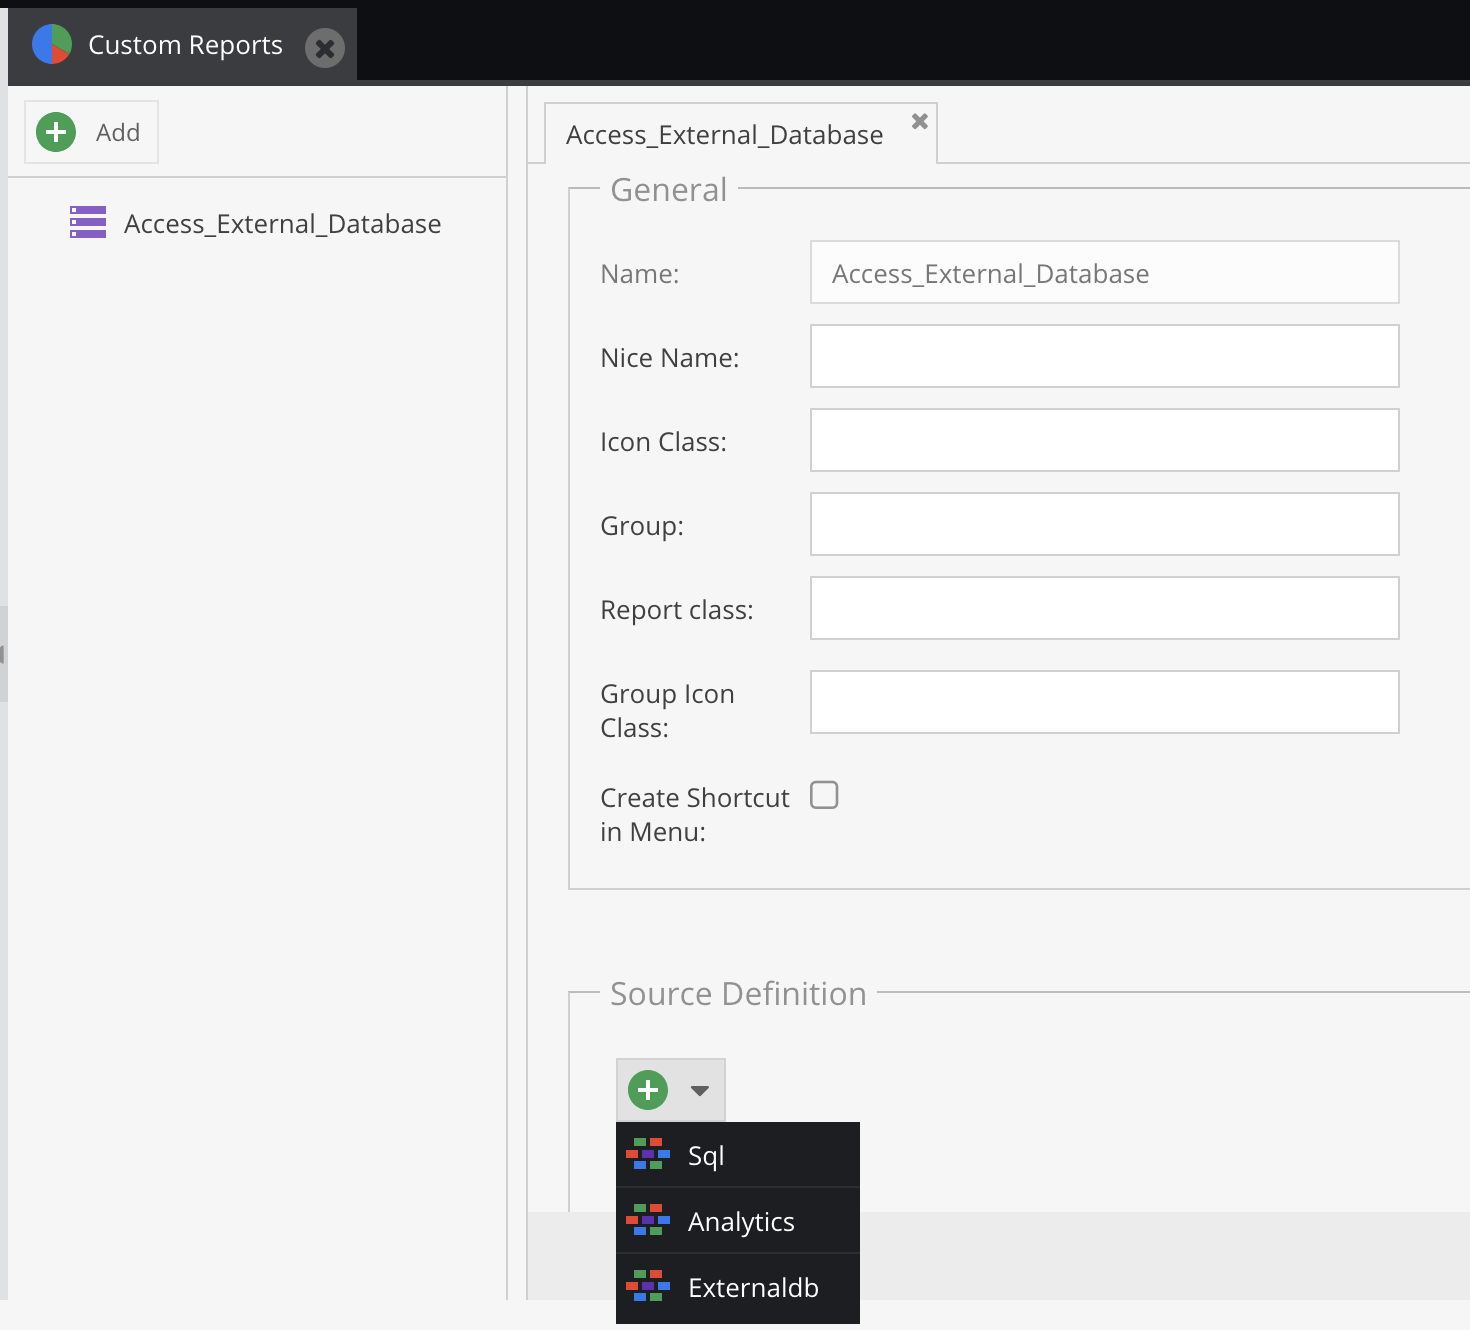Viewport: 1470px width, 1330px height.
Task: Select Access_External_Database in the report tree
Action: 282,224
